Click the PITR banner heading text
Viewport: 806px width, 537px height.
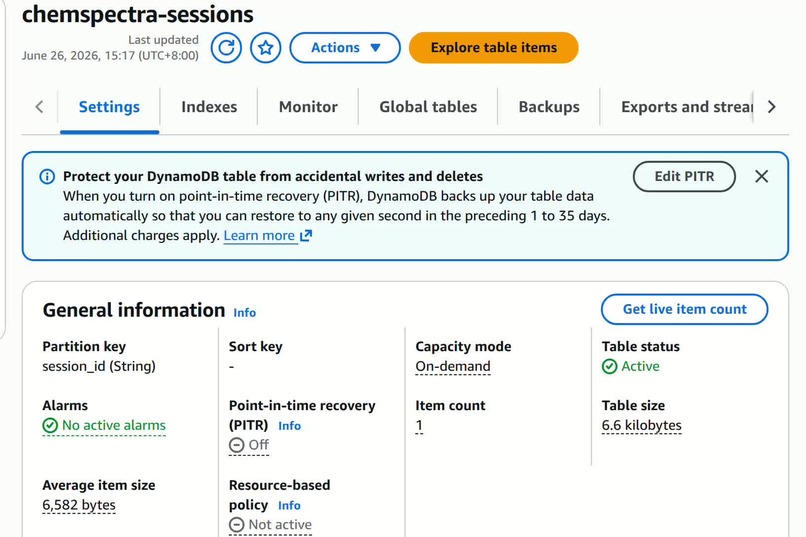point(273,177)
